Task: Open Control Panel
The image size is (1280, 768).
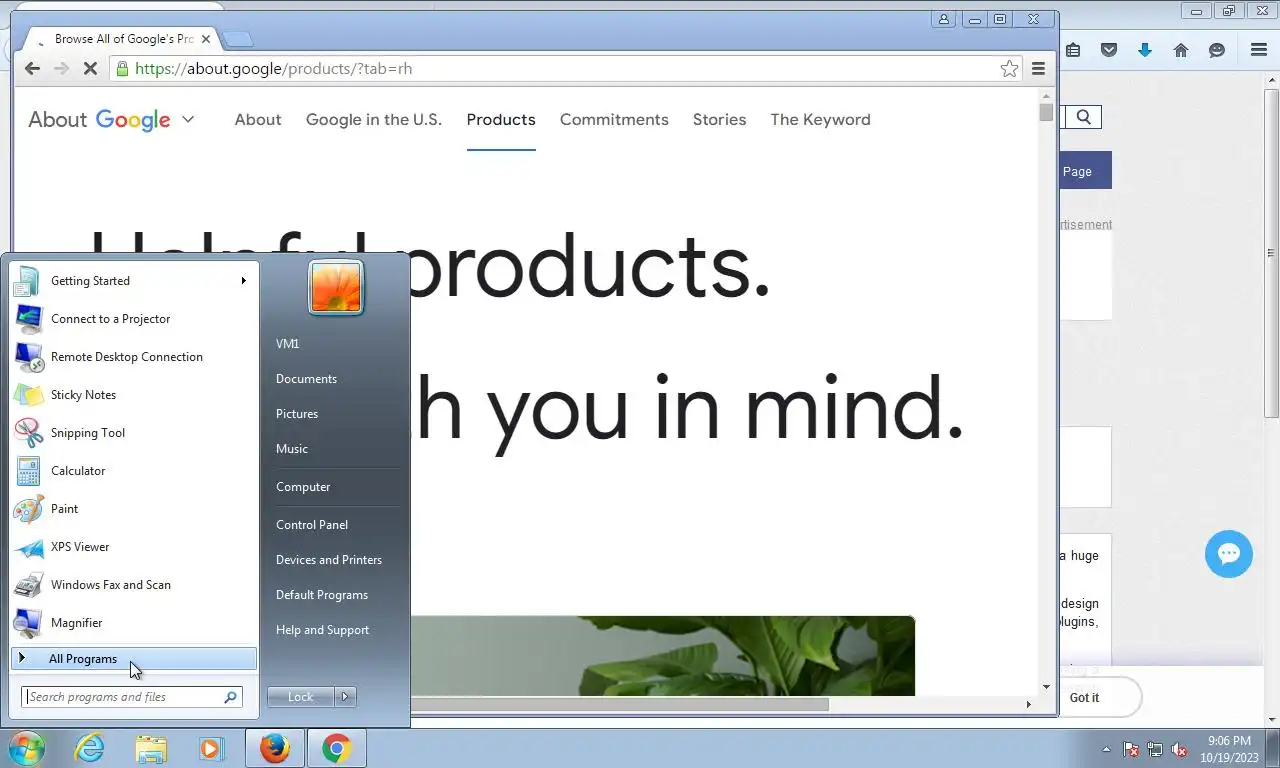Action: (312, 525)
